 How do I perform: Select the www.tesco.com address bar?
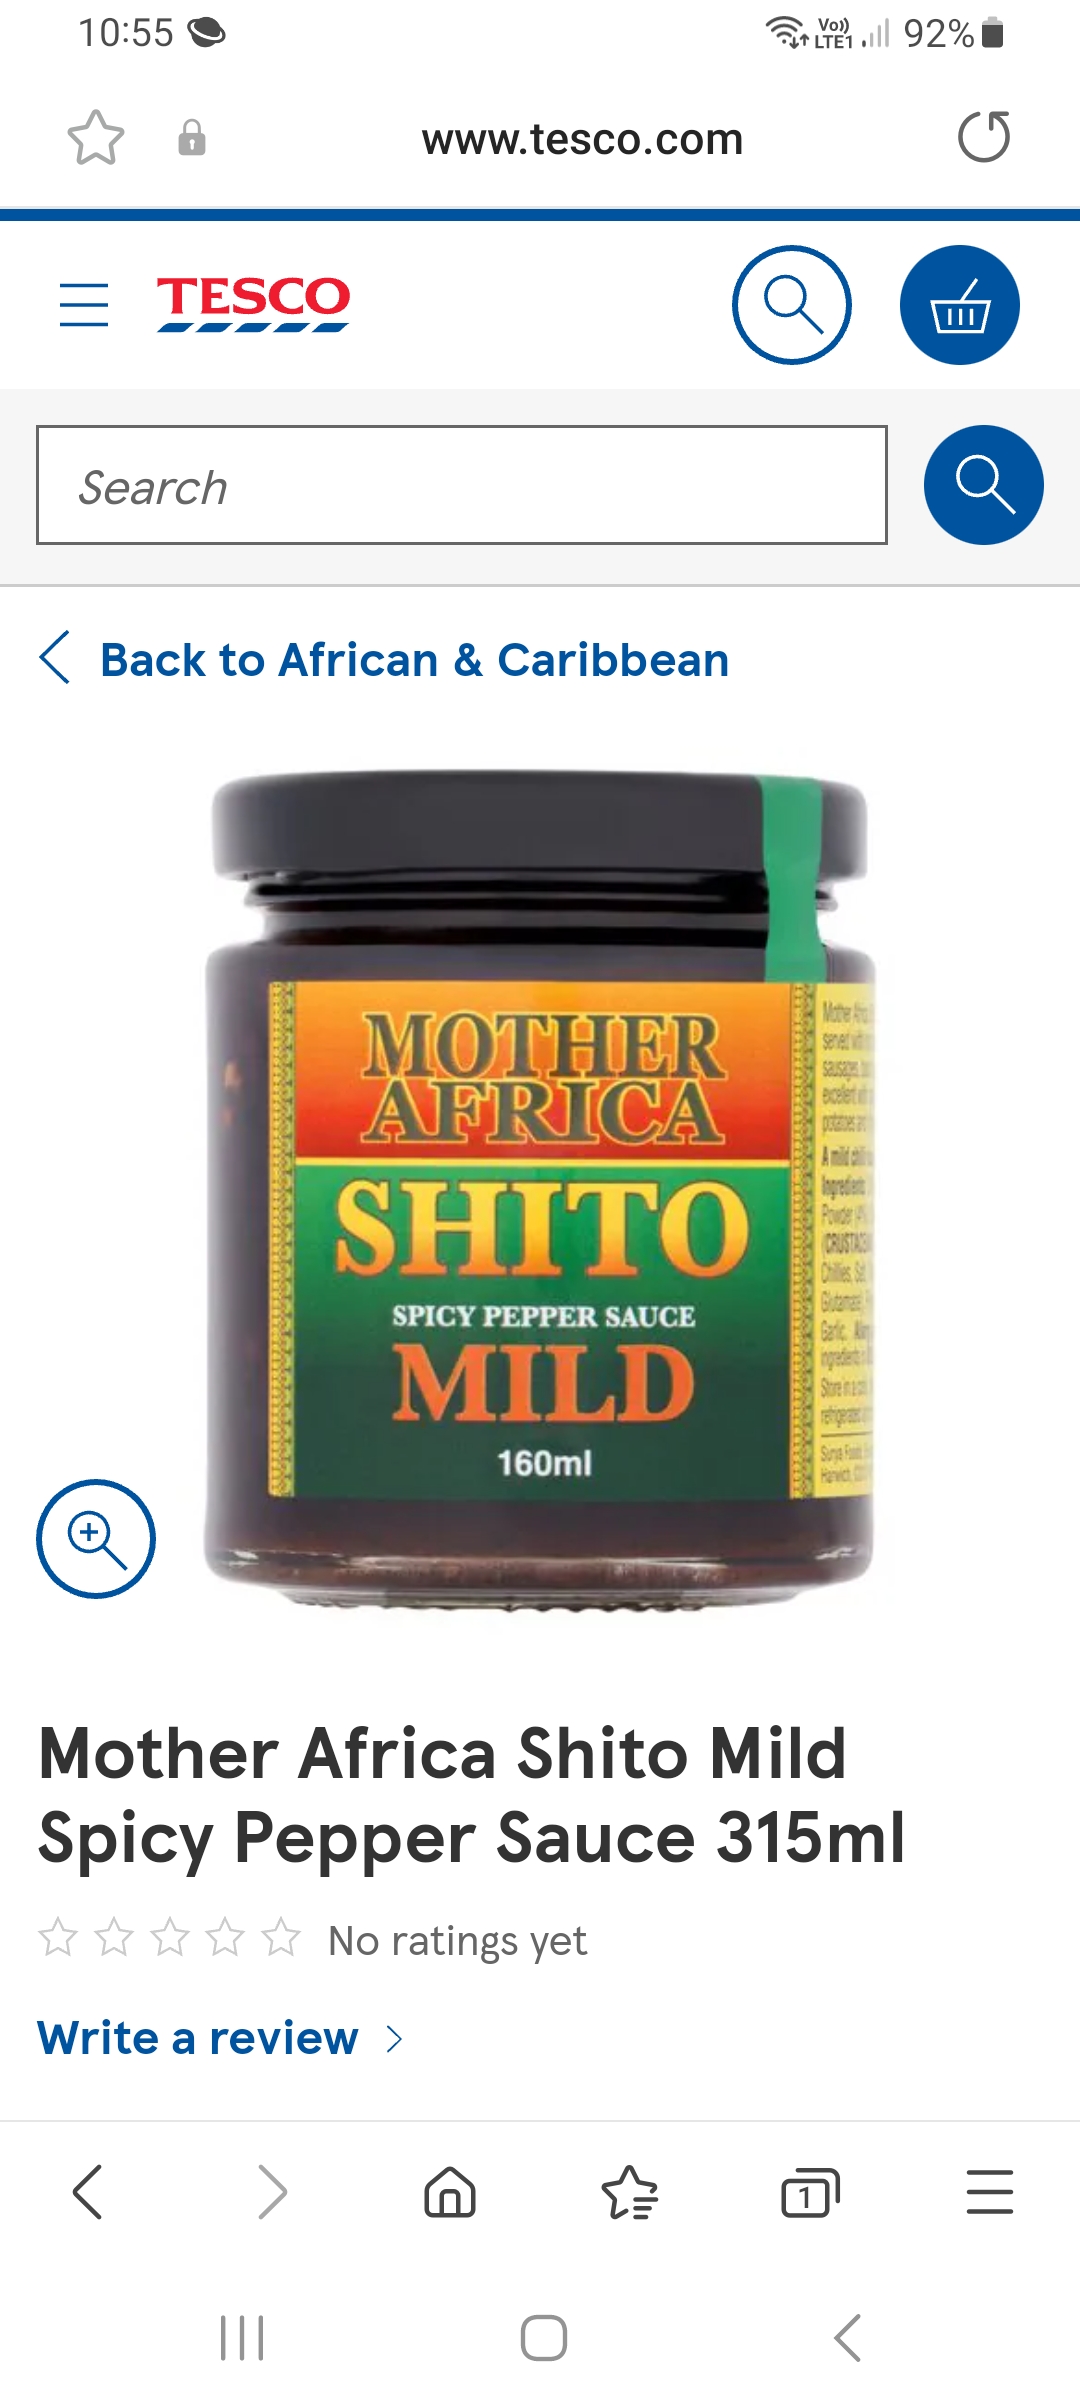click(582, 139)
